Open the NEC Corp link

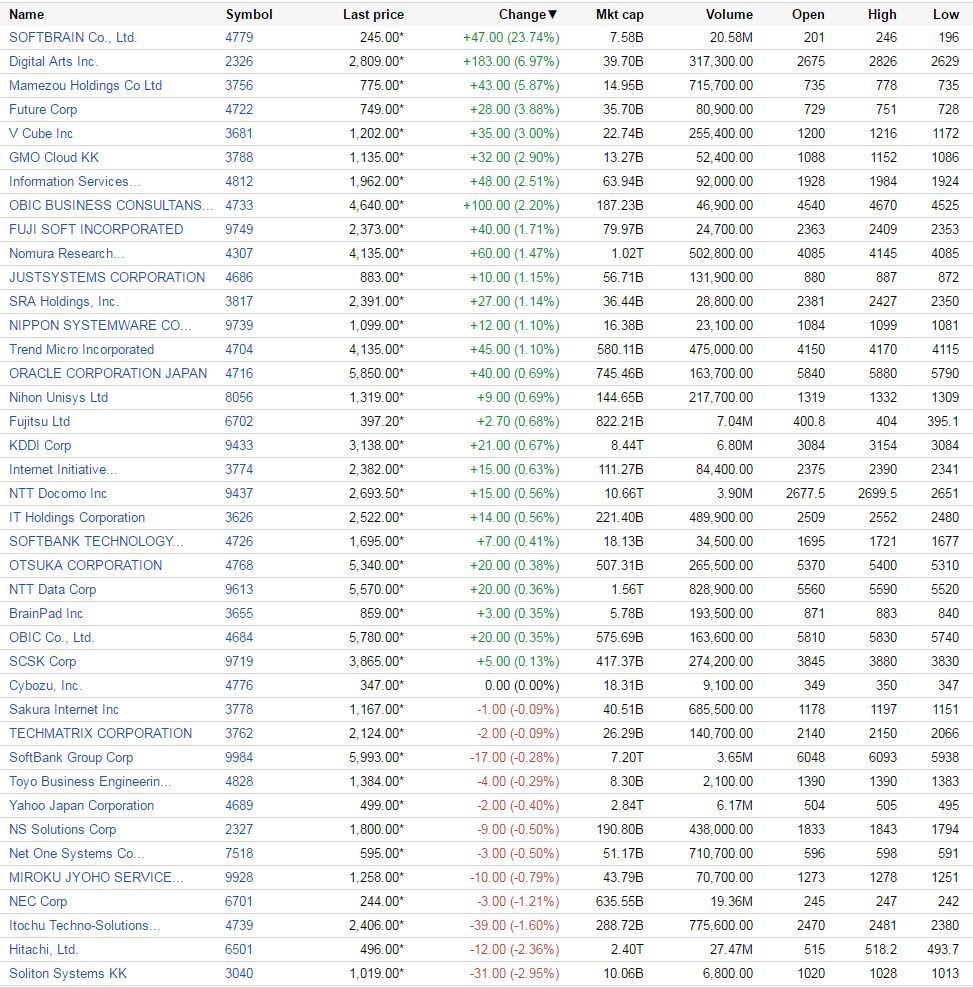click(38, 901)
